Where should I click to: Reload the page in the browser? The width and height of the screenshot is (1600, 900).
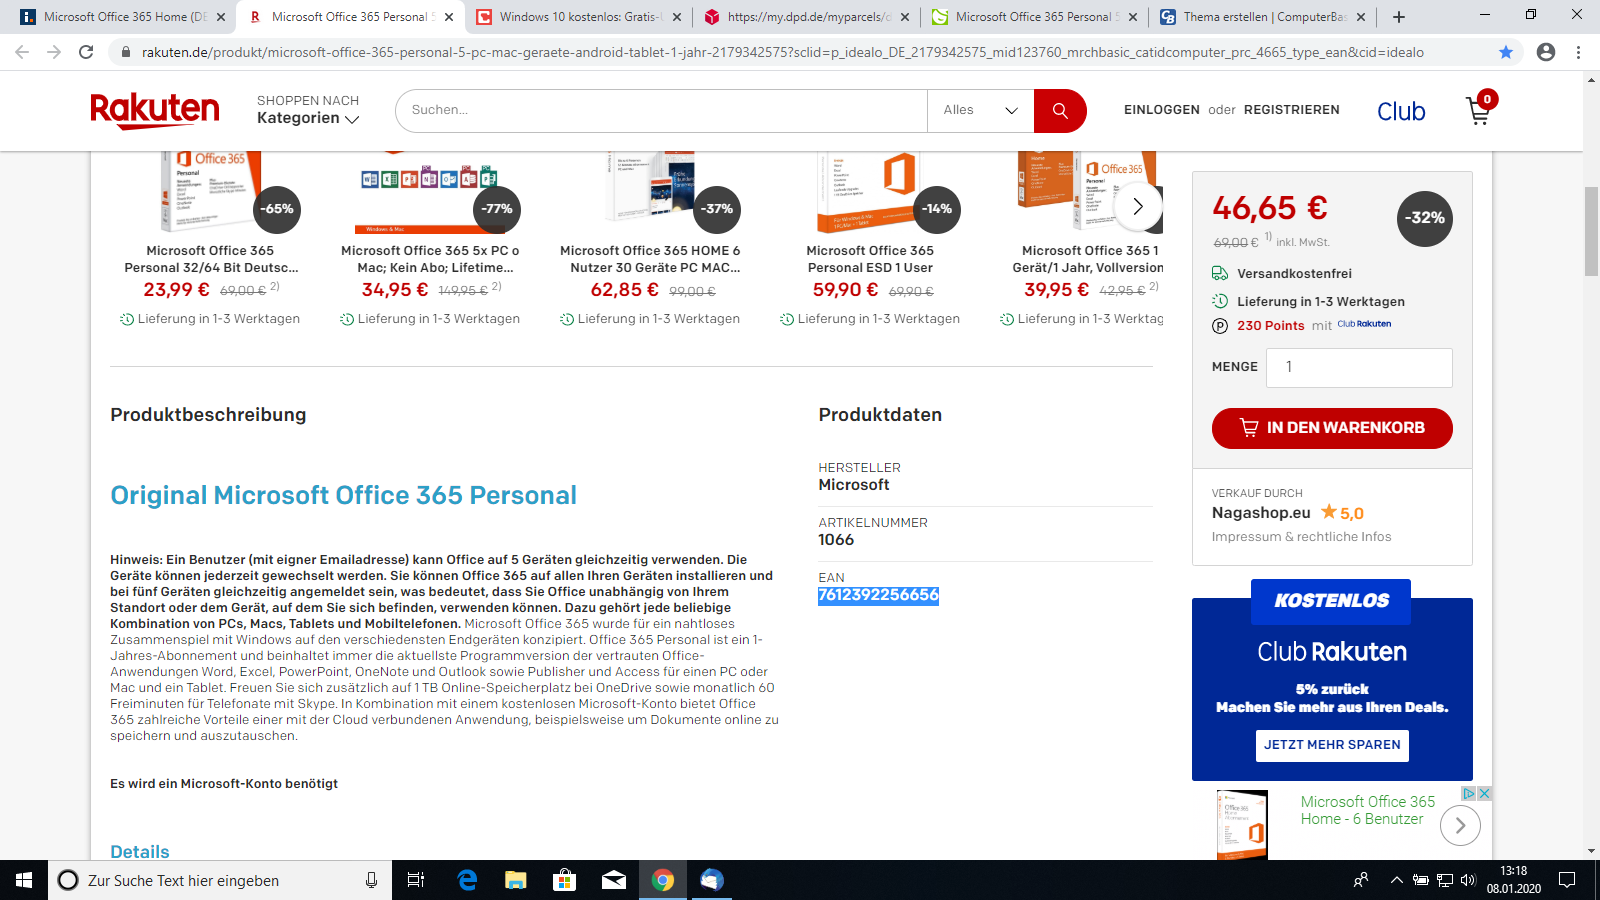(x=86, y=52)
